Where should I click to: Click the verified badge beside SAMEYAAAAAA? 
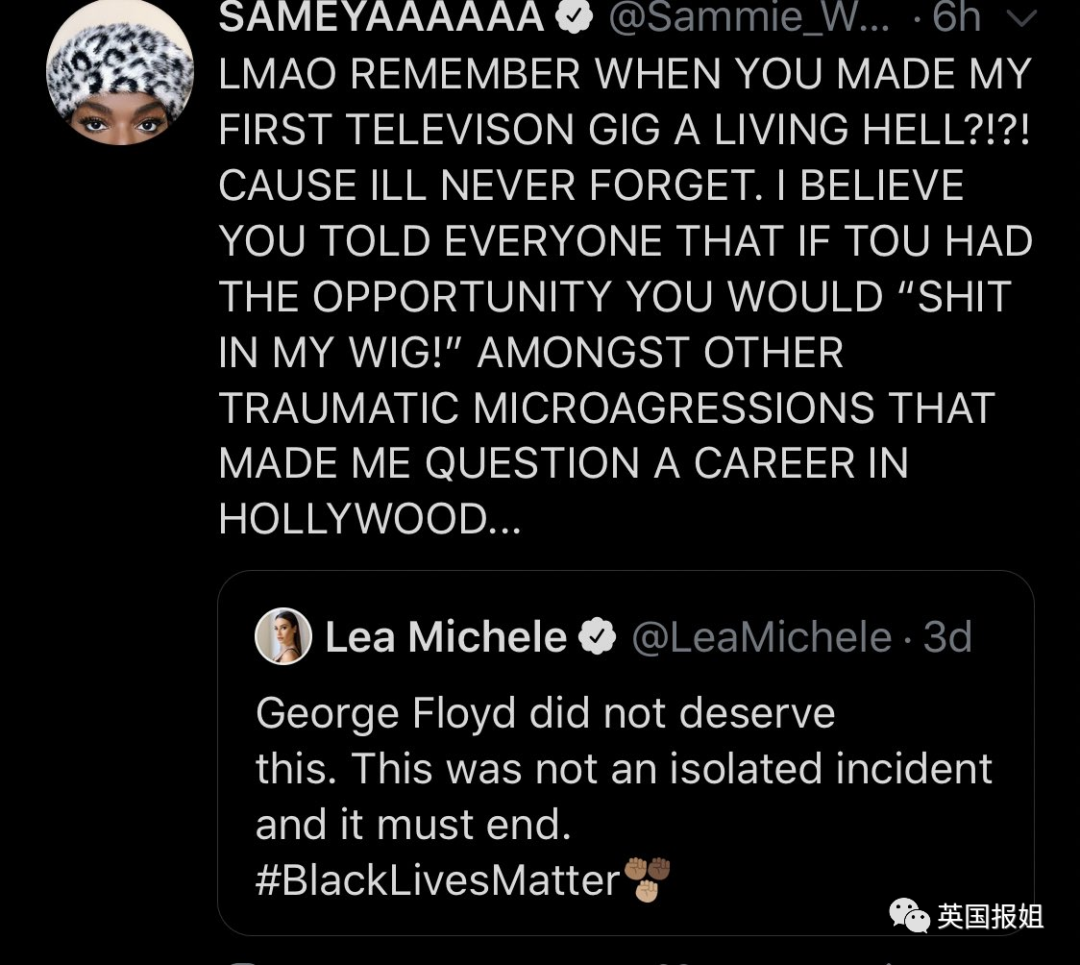pos(574,17)
